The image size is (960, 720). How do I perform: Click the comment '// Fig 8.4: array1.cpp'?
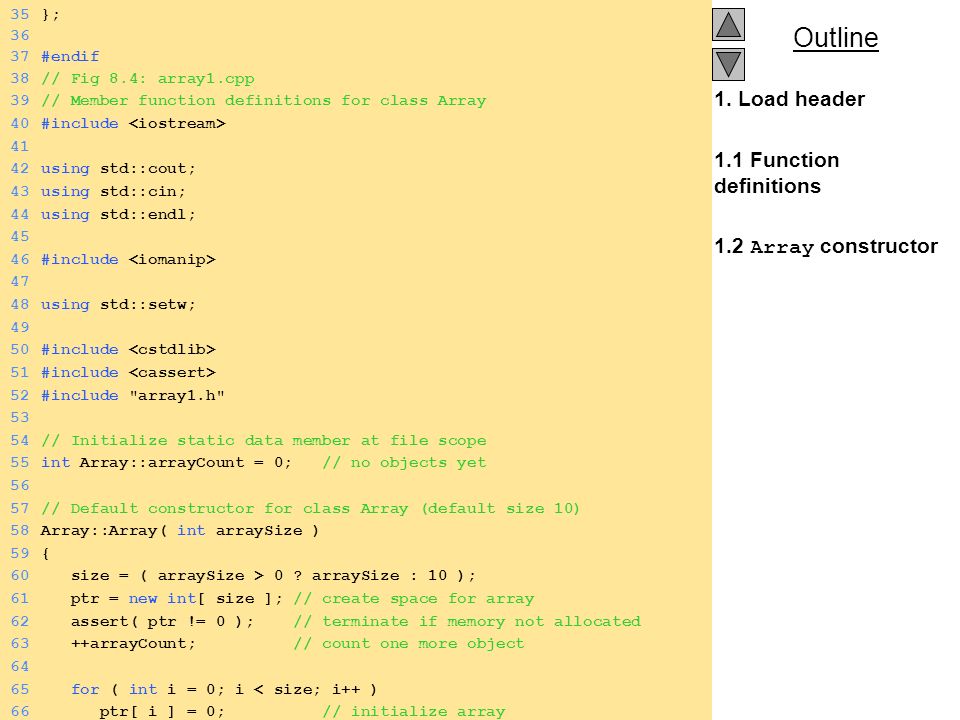coord(148,79)
